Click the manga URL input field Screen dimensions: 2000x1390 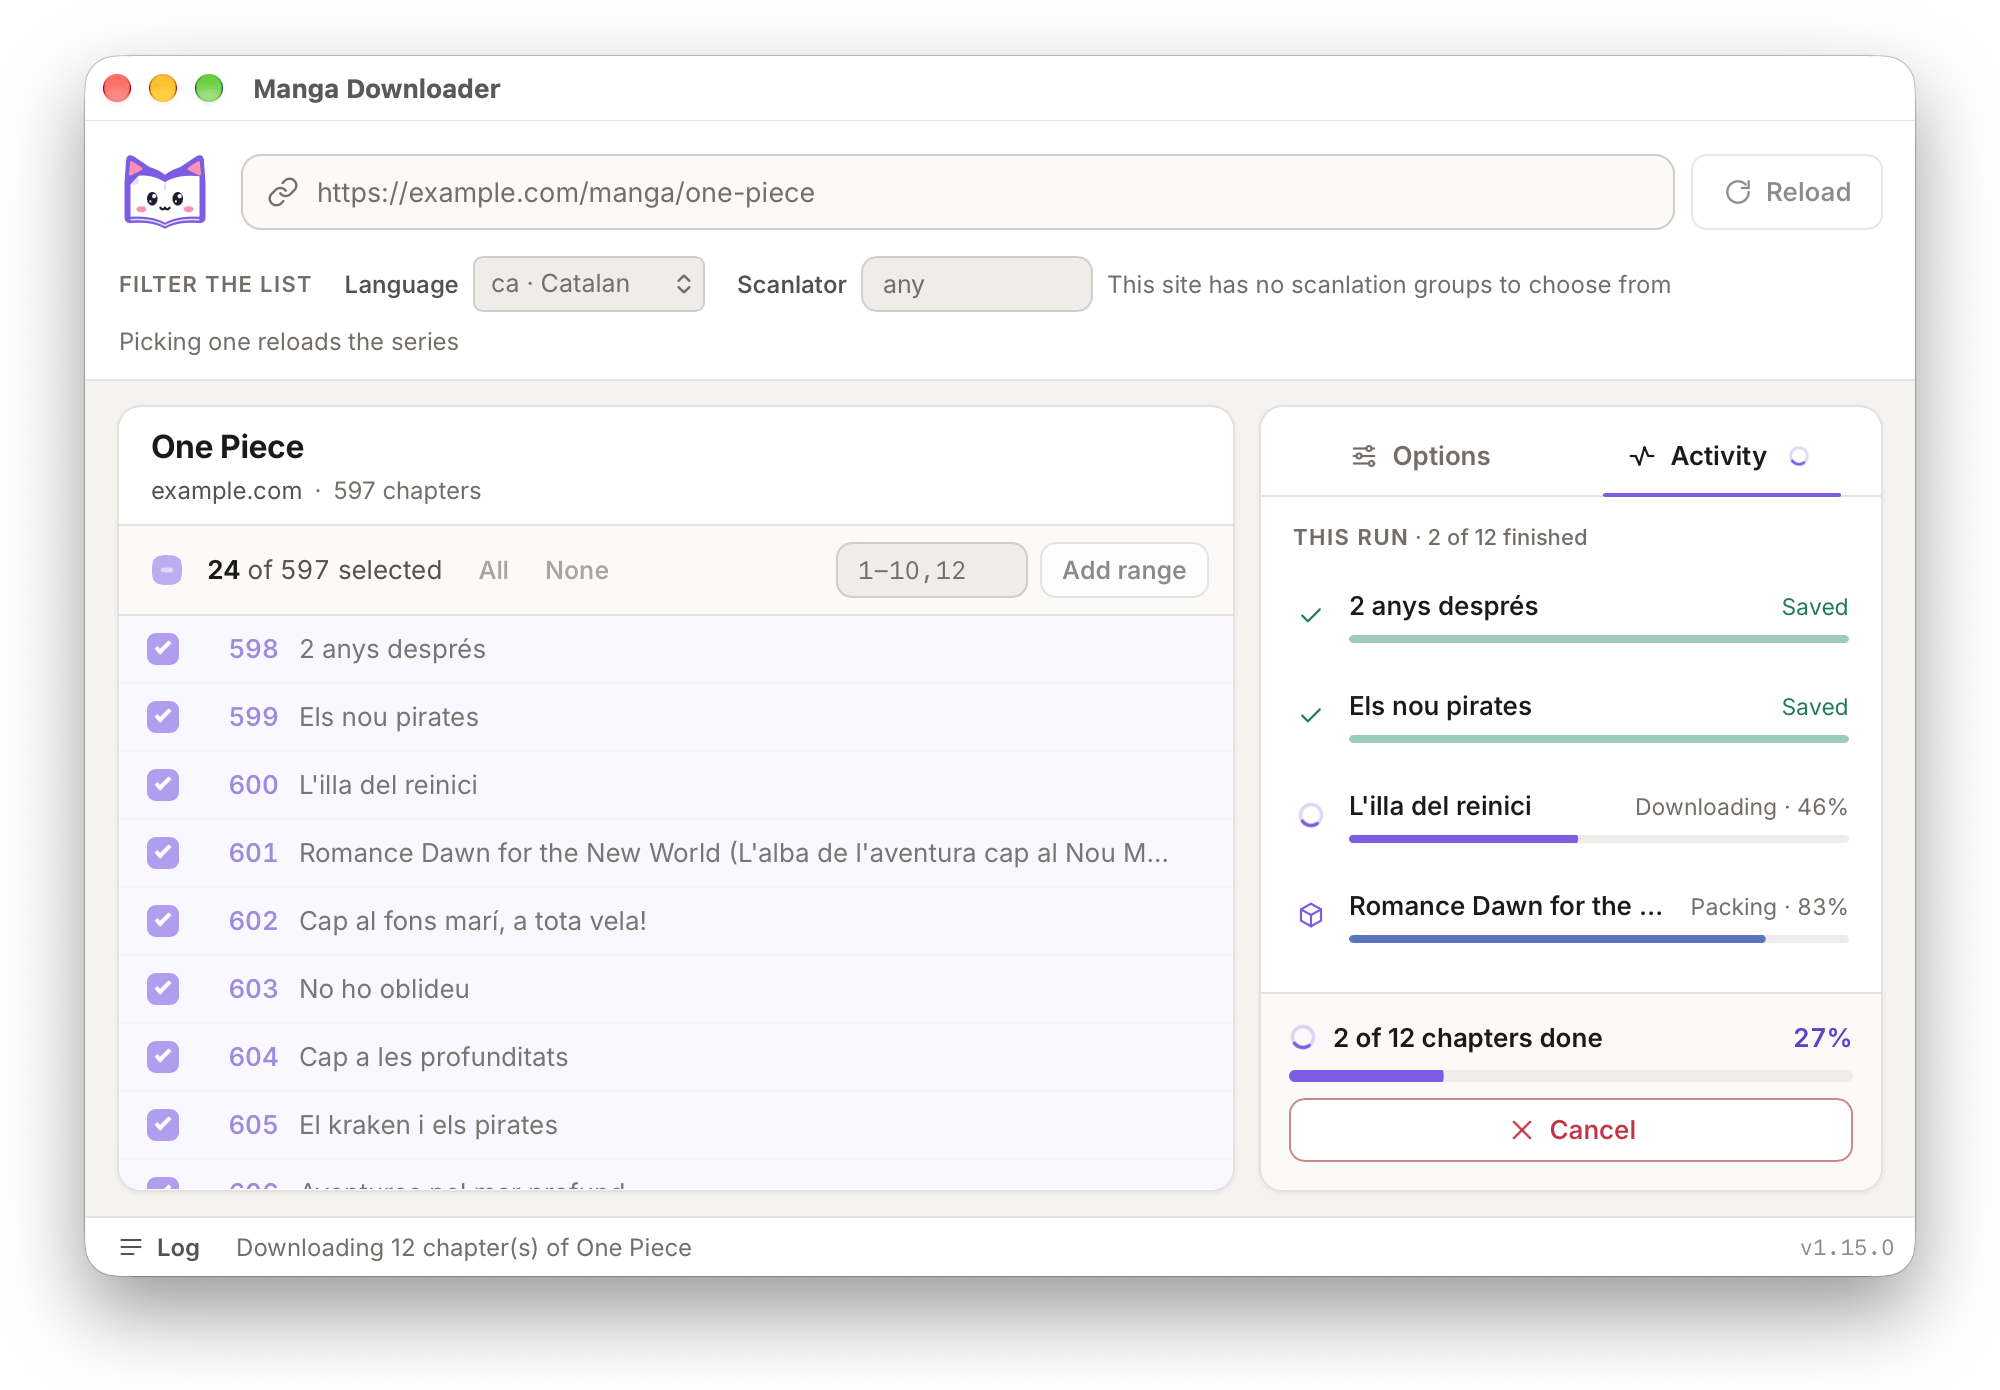(x=957, y=192)
